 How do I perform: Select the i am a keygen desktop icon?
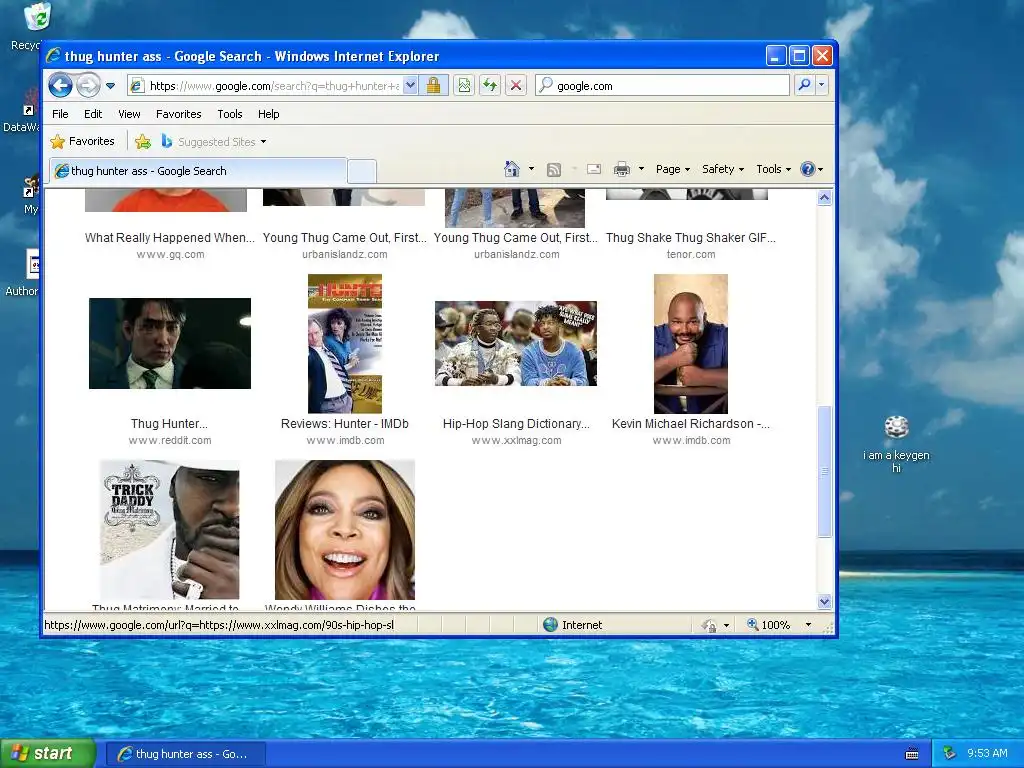tap(896, 444)
